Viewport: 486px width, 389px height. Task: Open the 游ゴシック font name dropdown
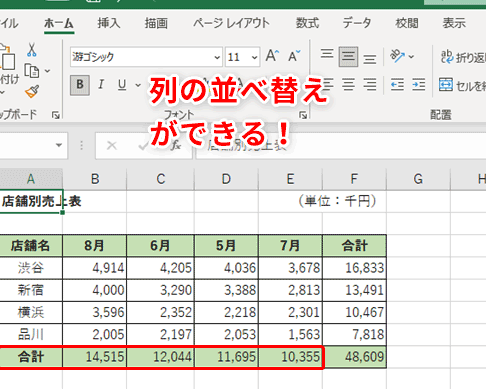click(x=217, y=57)
